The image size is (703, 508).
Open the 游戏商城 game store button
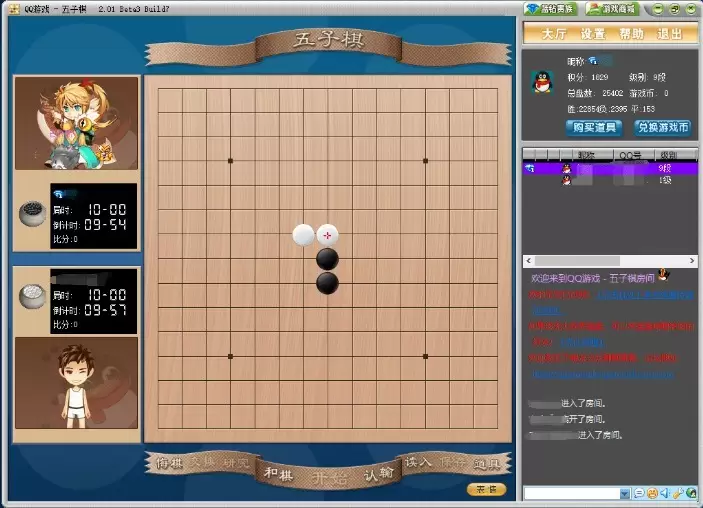pos(612,9)
